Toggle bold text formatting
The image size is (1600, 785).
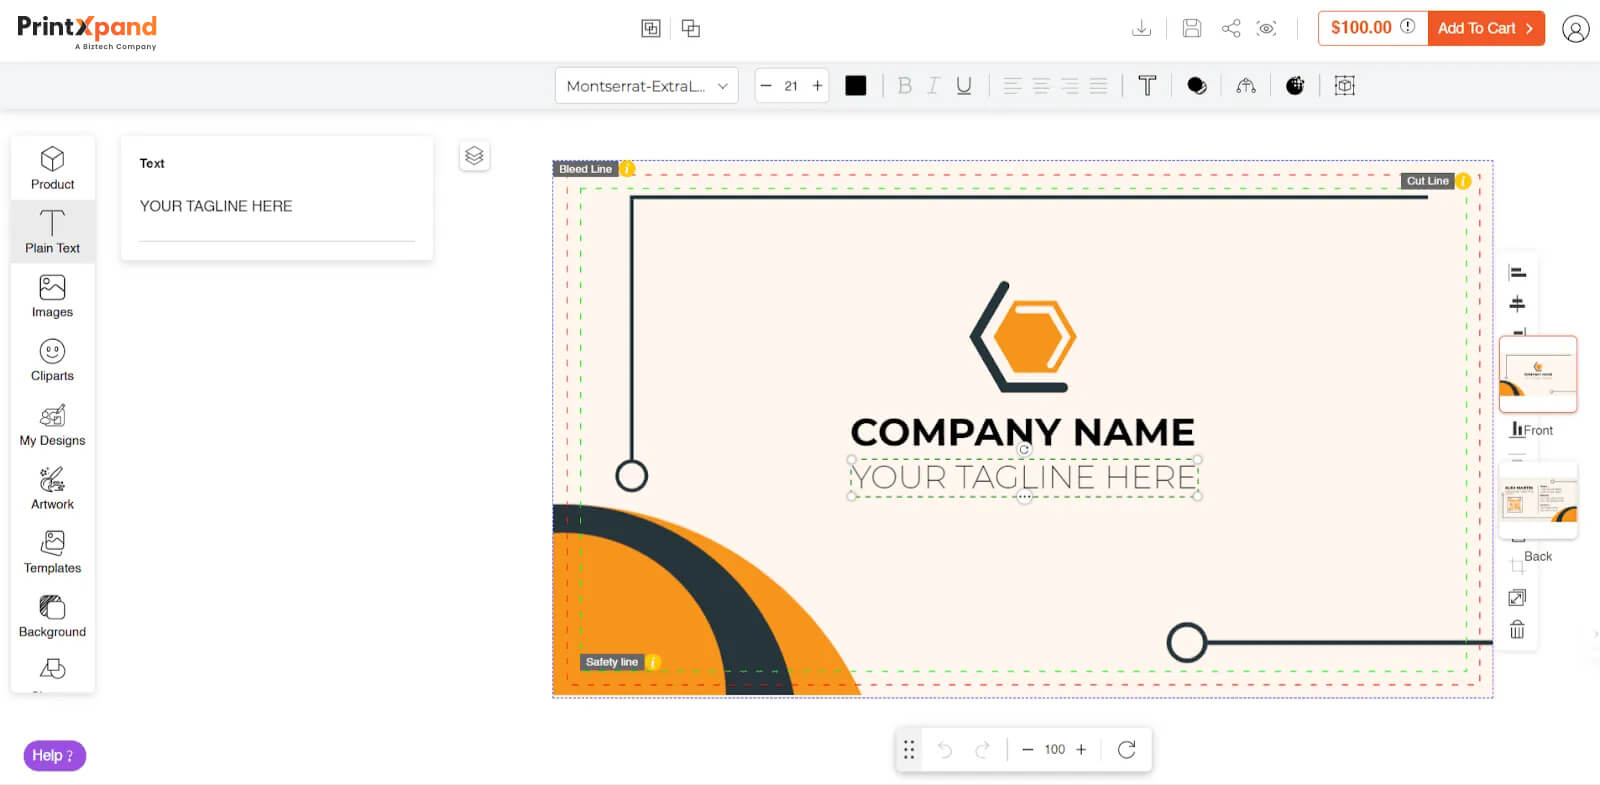coord(904,86)
